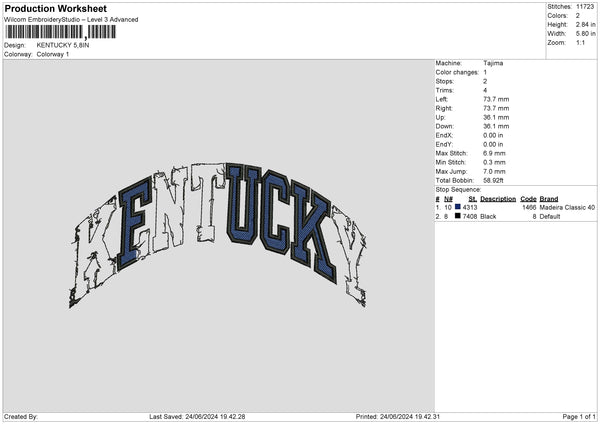The height and width of the screenshot is (424, 600).
Task: Click the Width value 5.80 in
Action: click(585, 34)
